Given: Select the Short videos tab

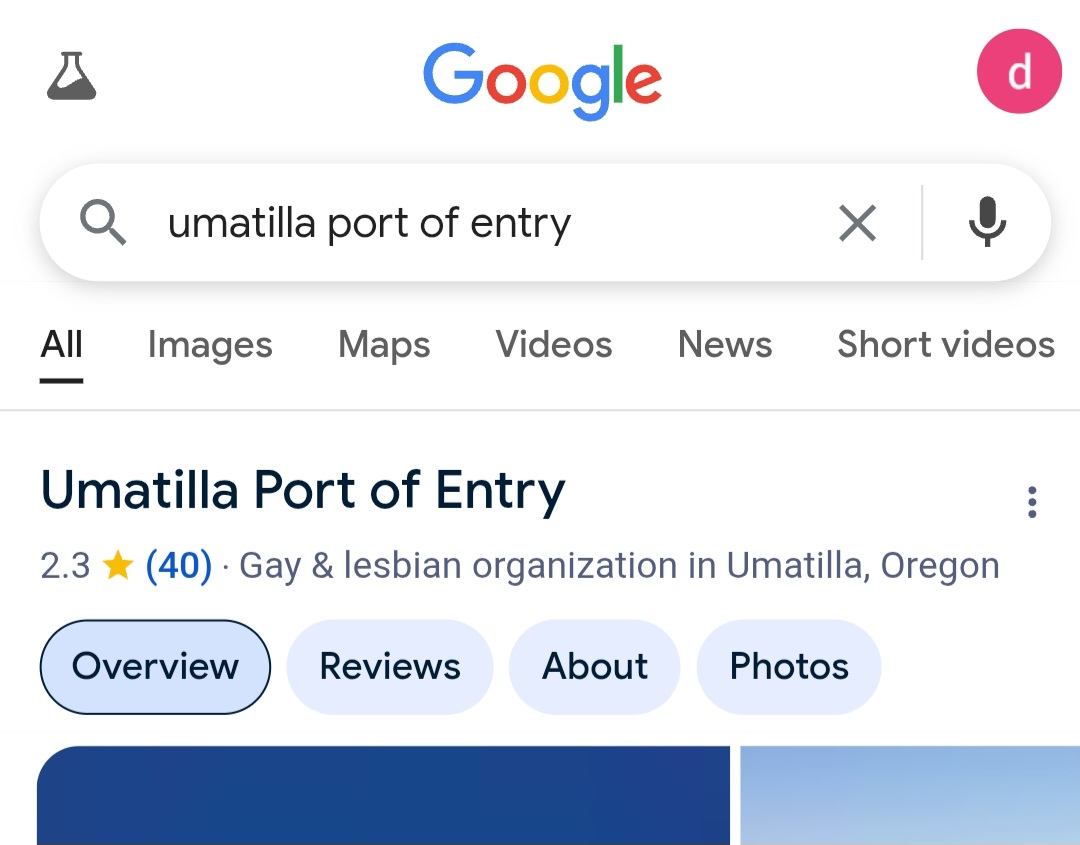Looking at the screenshot, I should point(946,345).
